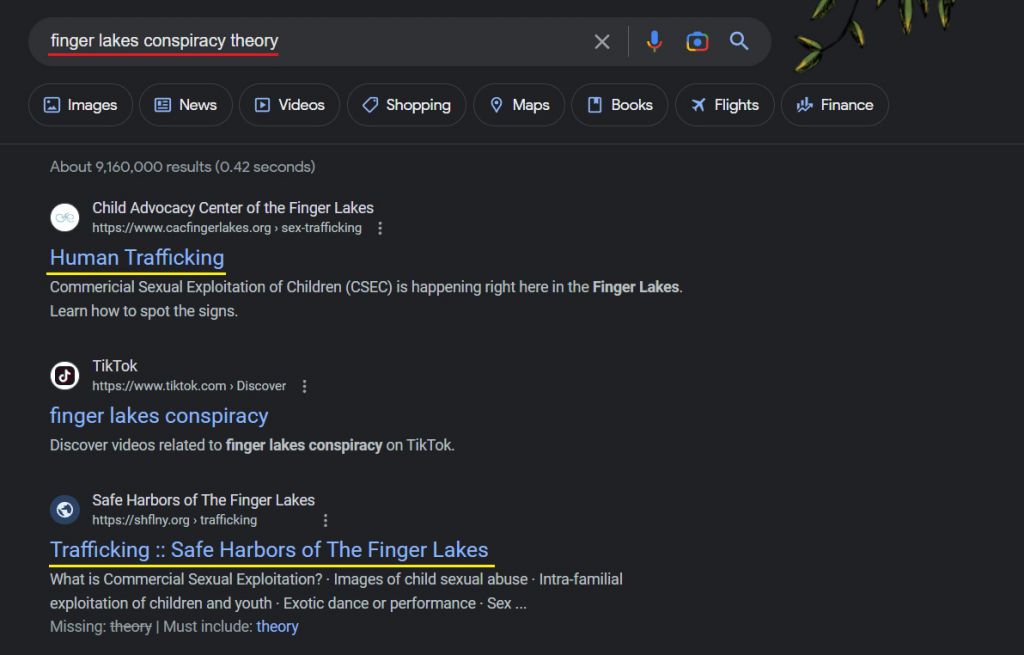
Task: Click the 'About 9,160,000 results' stats text
Action: (x=182, y=167)
